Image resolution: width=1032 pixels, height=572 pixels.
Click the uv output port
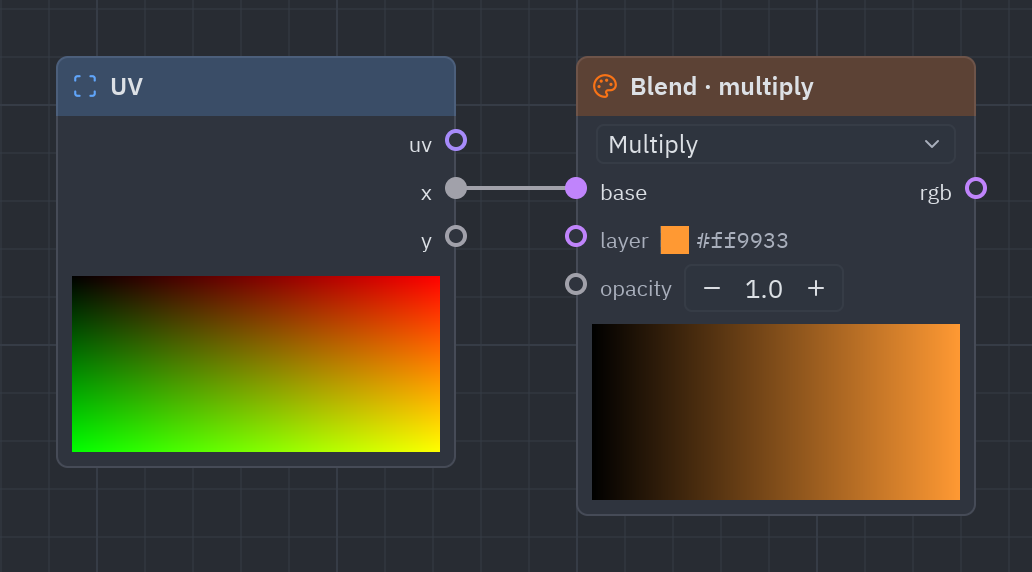pyautogui.click(x=456, y=140)
